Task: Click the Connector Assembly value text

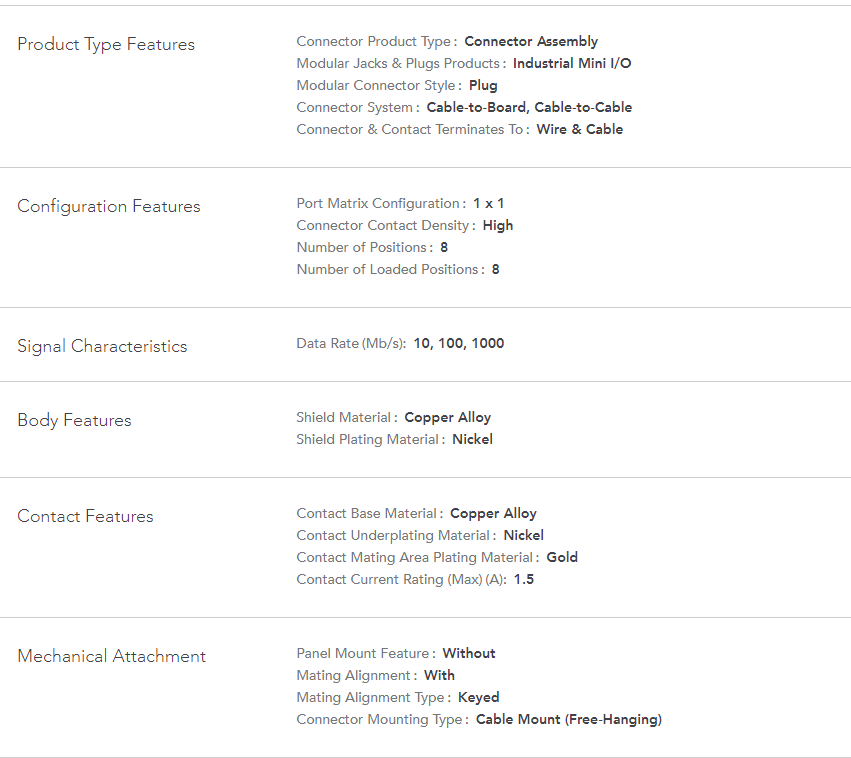Action: pyautogui.click(x=531, y=42)
